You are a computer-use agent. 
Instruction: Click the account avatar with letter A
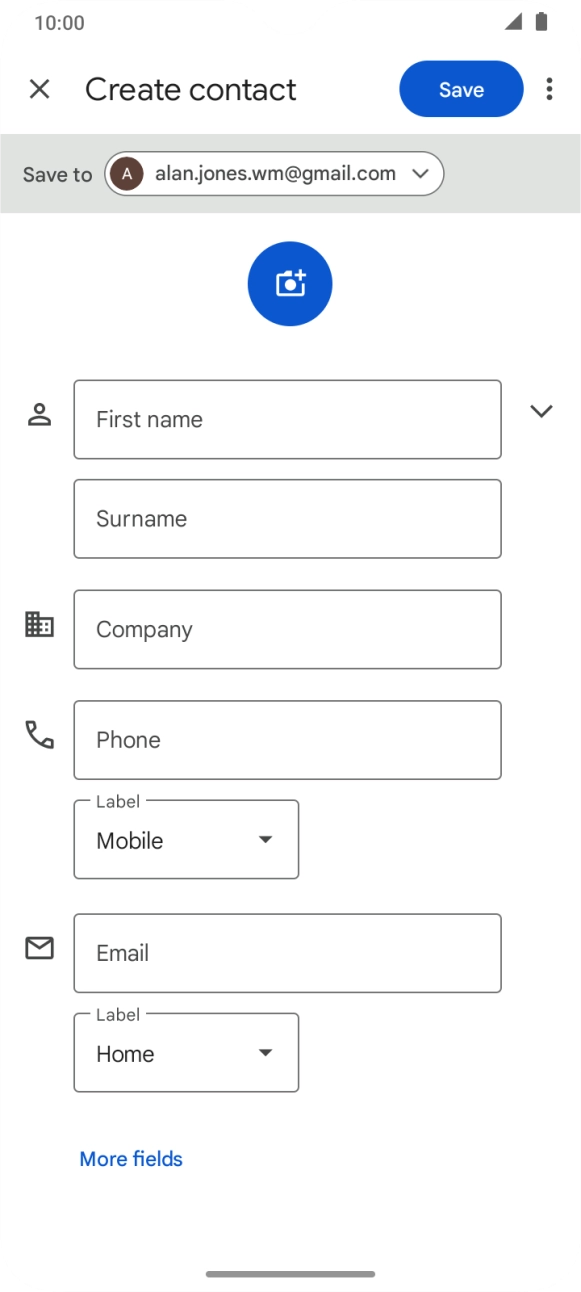tap(126, 173)
